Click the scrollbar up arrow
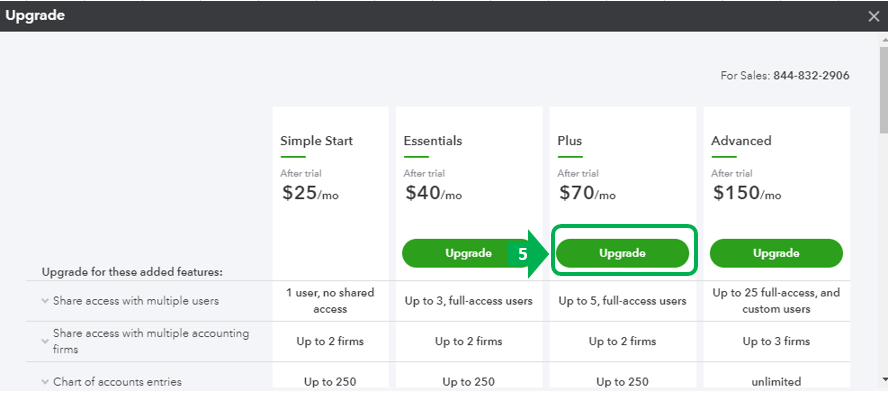 [x=883, y=40]
